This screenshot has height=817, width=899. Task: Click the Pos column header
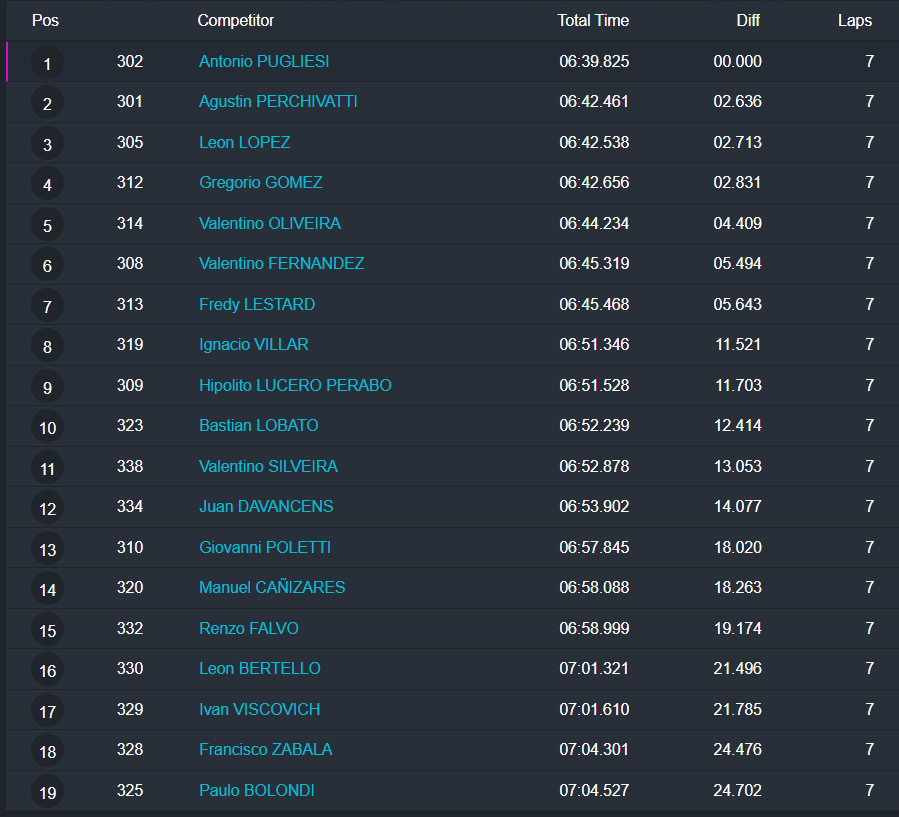click(45, 20)
